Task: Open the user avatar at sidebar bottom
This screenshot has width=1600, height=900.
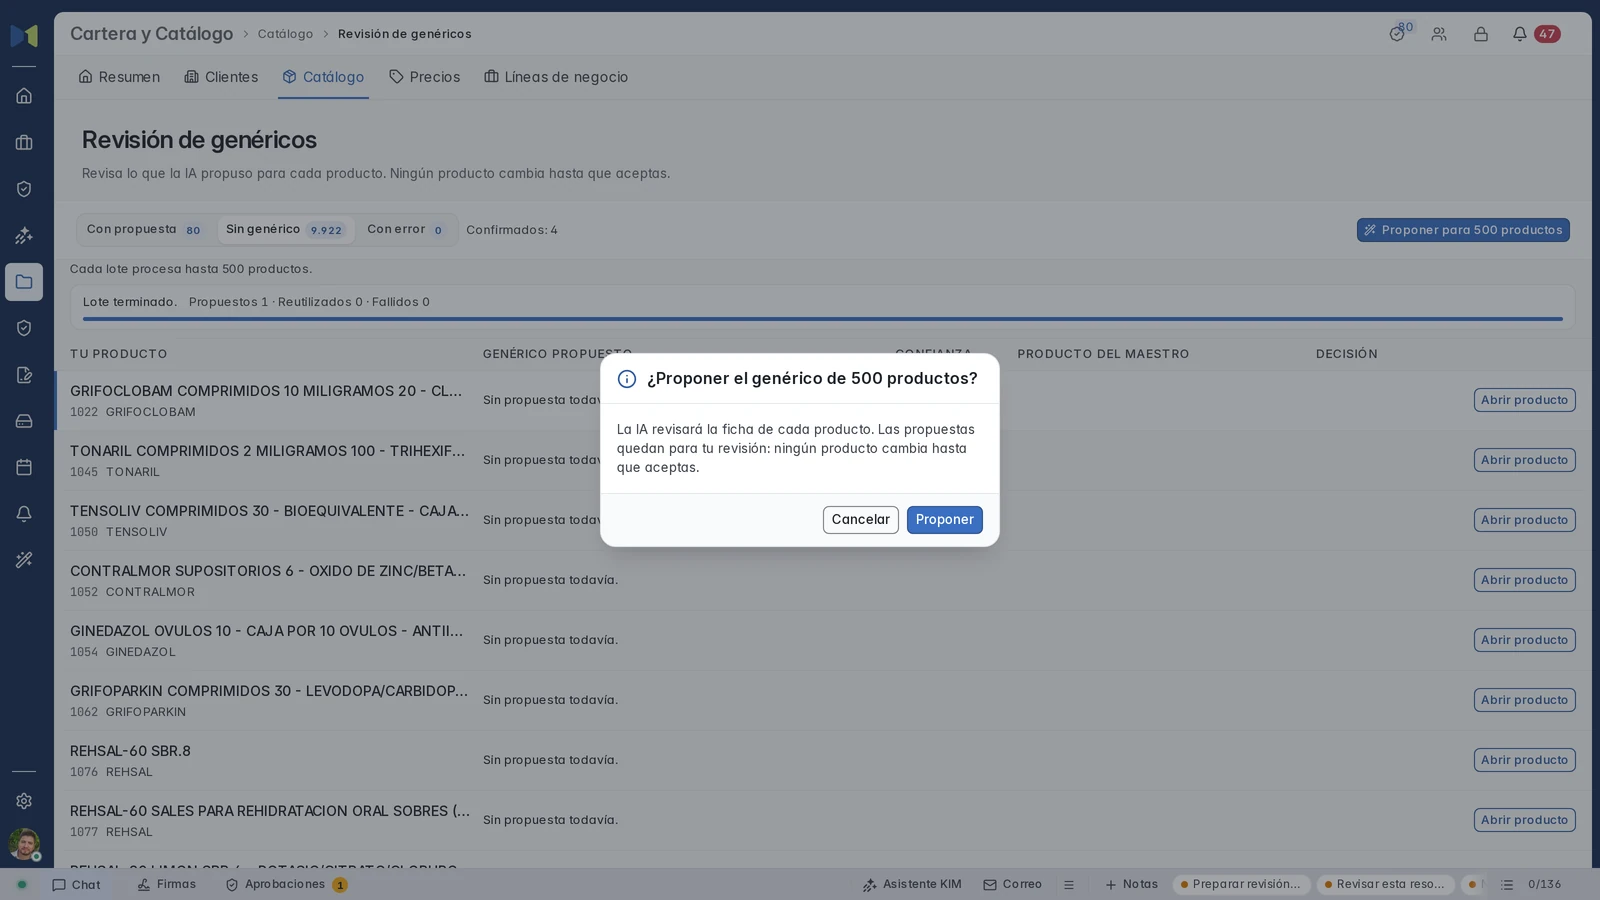Action: click(24, 844)
